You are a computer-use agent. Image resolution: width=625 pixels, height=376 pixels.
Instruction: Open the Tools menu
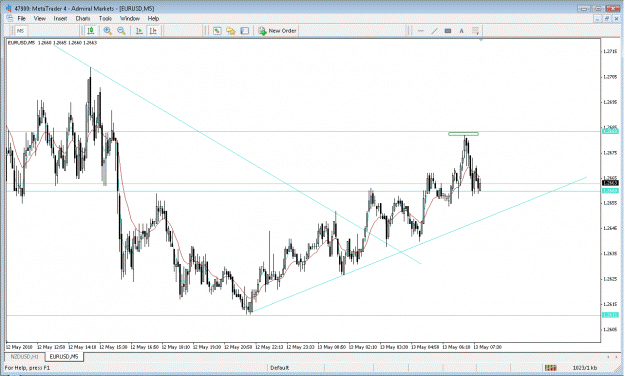tap(105, 18)
